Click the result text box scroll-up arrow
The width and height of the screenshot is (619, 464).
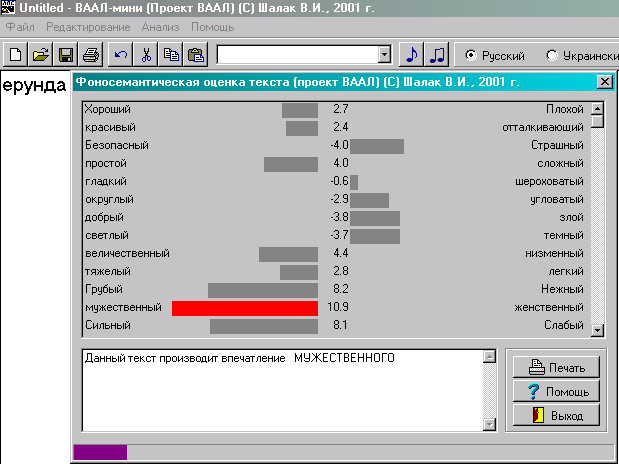tap(489, 357)
